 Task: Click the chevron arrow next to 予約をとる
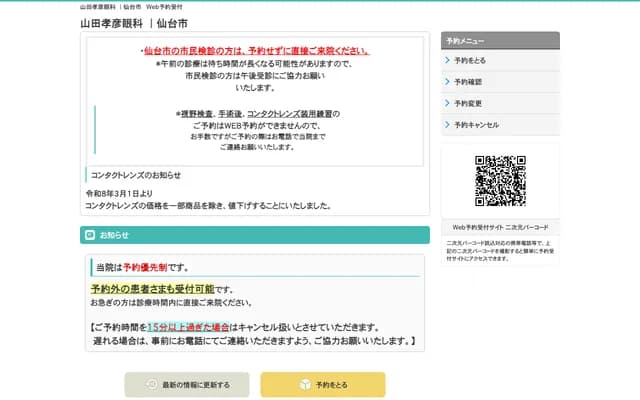(x=446, y=60)
